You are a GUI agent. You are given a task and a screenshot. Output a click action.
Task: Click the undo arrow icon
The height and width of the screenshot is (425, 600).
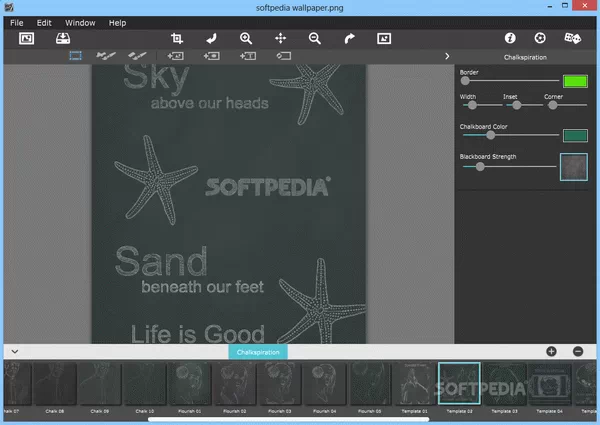point(211,38)
